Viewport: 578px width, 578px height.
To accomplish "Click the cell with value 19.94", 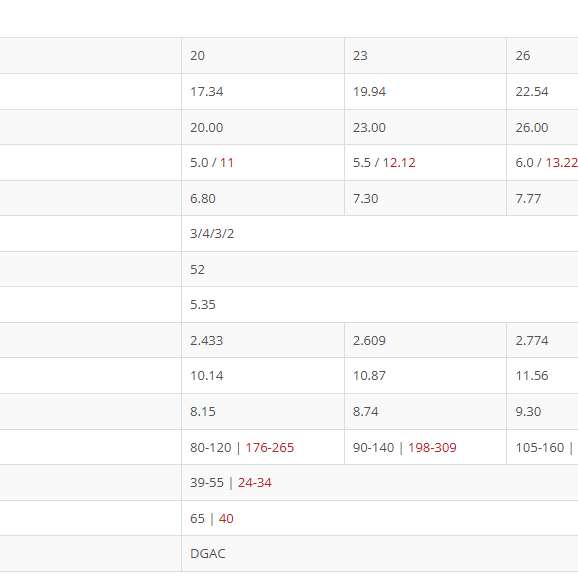I will pyautogui.click(x=425, y=91).
